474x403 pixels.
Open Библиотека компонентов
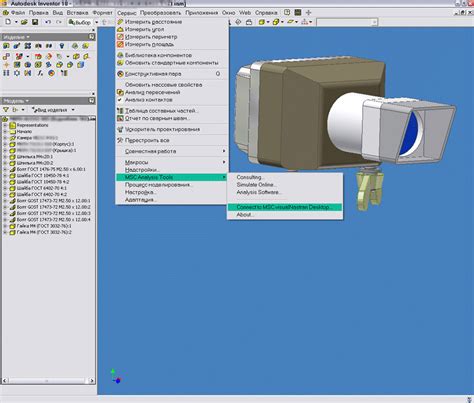click(172, 55)
